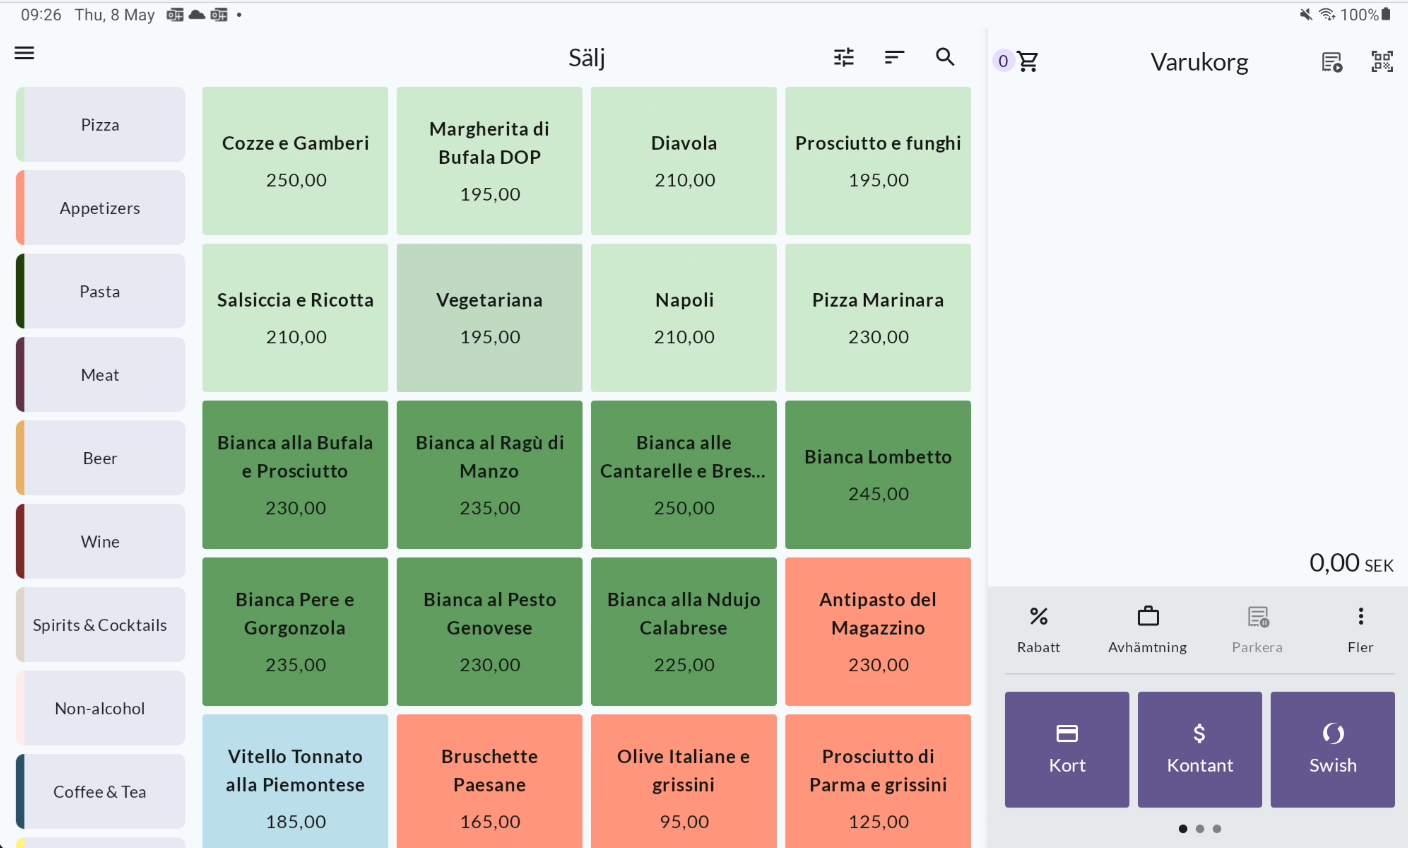1408x848 pixels.
Task: Apply a discount with Rabatt
Action: tap(1039, 629)
